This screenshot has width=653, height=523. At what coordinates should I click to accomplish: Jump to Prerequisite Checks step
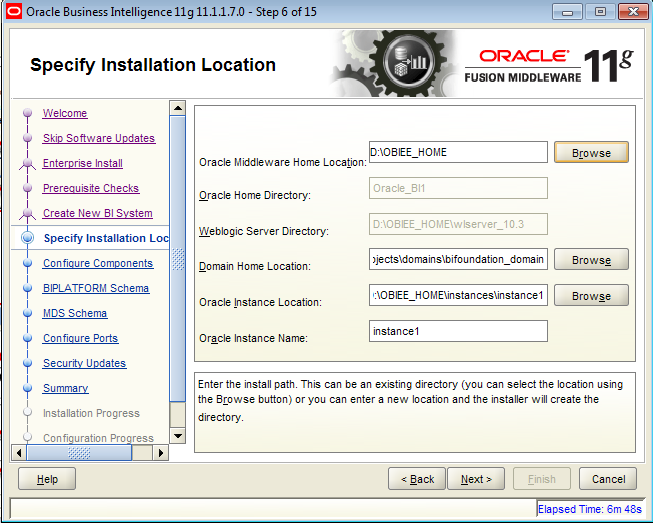coord(91,188)
